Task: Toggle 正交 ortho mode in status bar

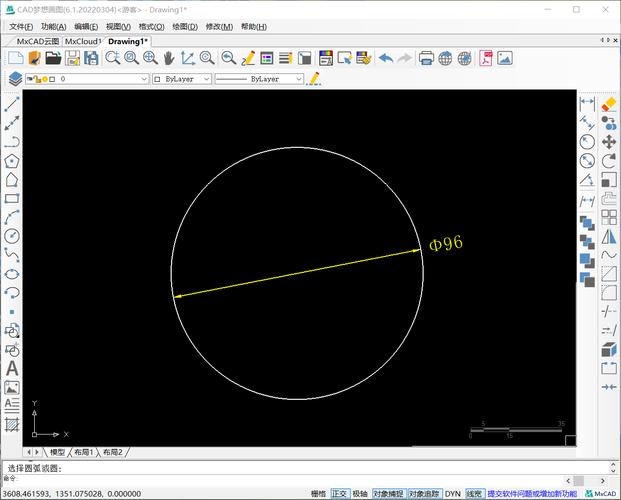Action: [339, 493]
